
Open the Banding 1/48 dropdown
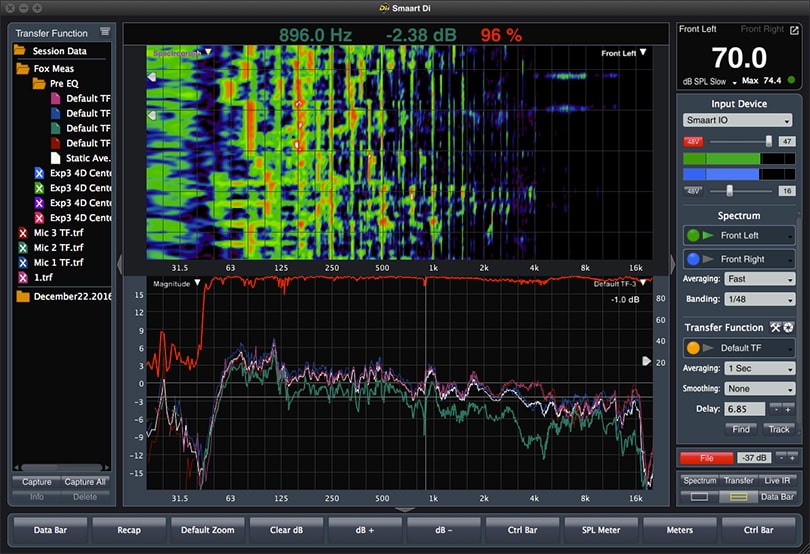click(759, 299)
